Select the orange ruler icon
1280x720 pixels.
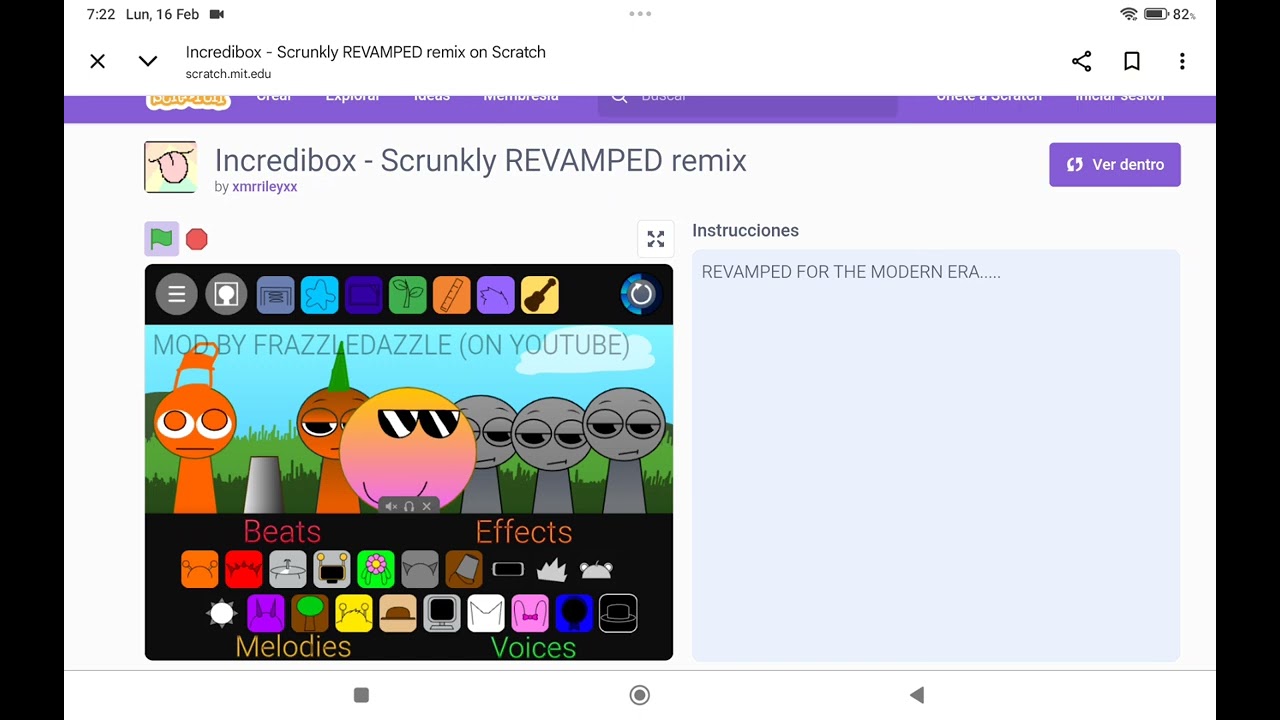point(451,295)
